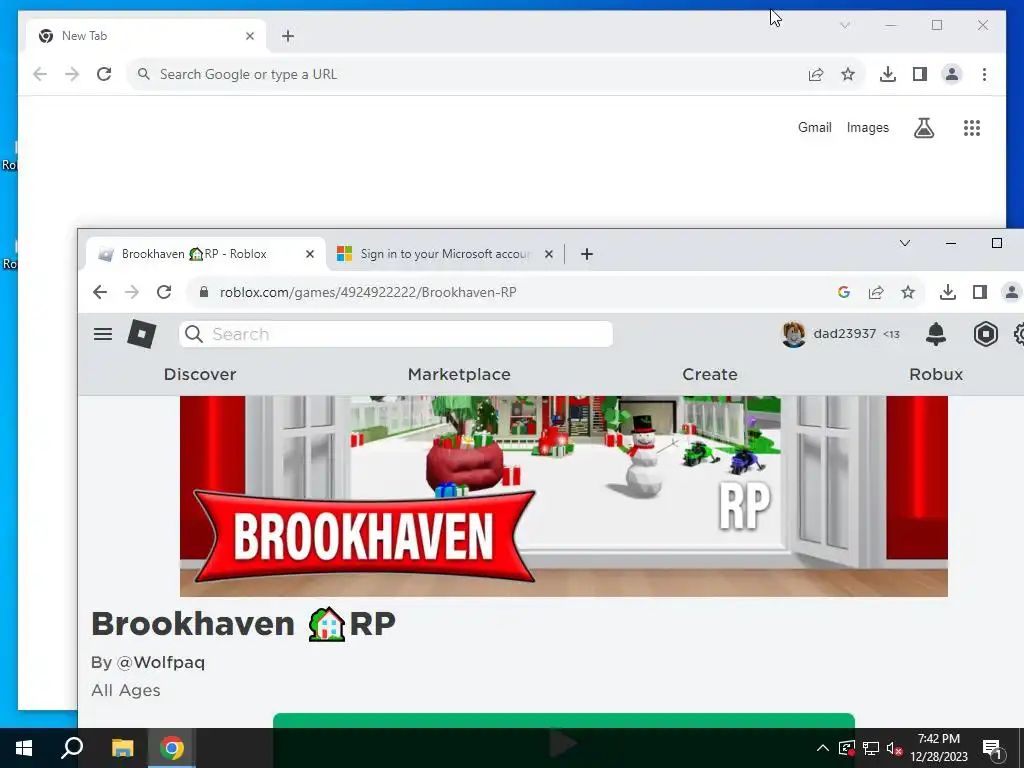
Task: Open the Action Center notifications
Action: (x=992, y=748)
